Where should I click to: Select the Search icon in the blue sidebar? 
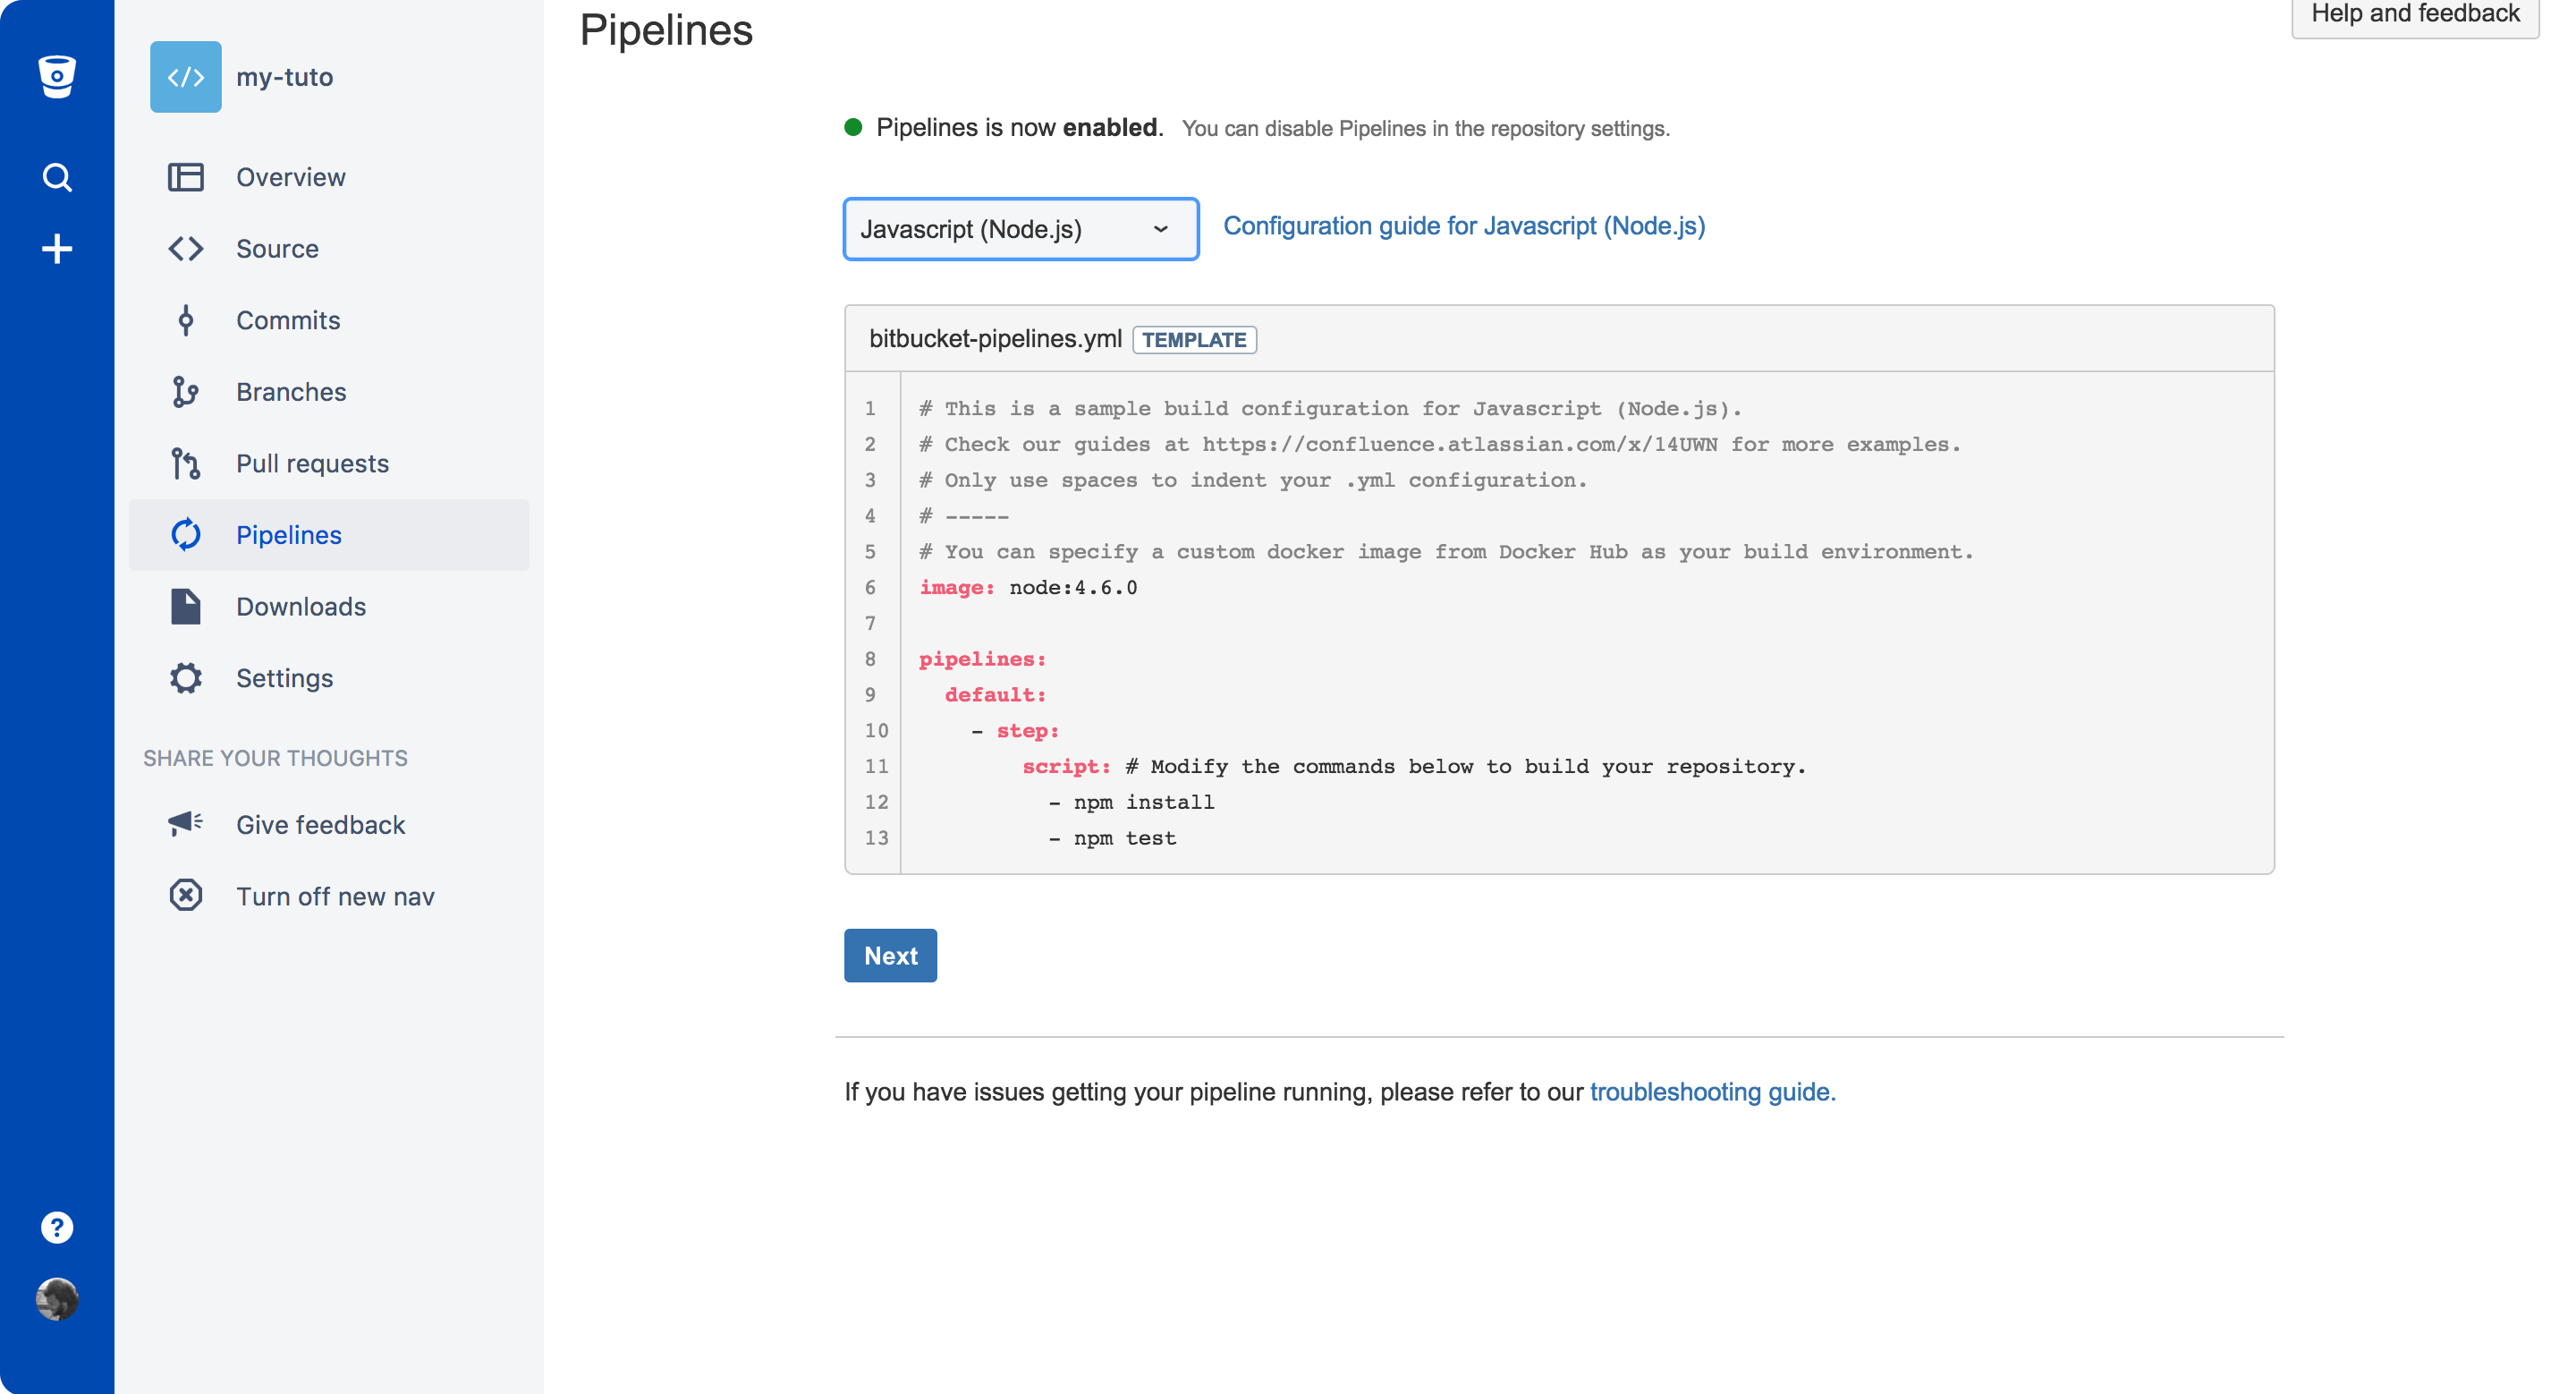(57, 176)
